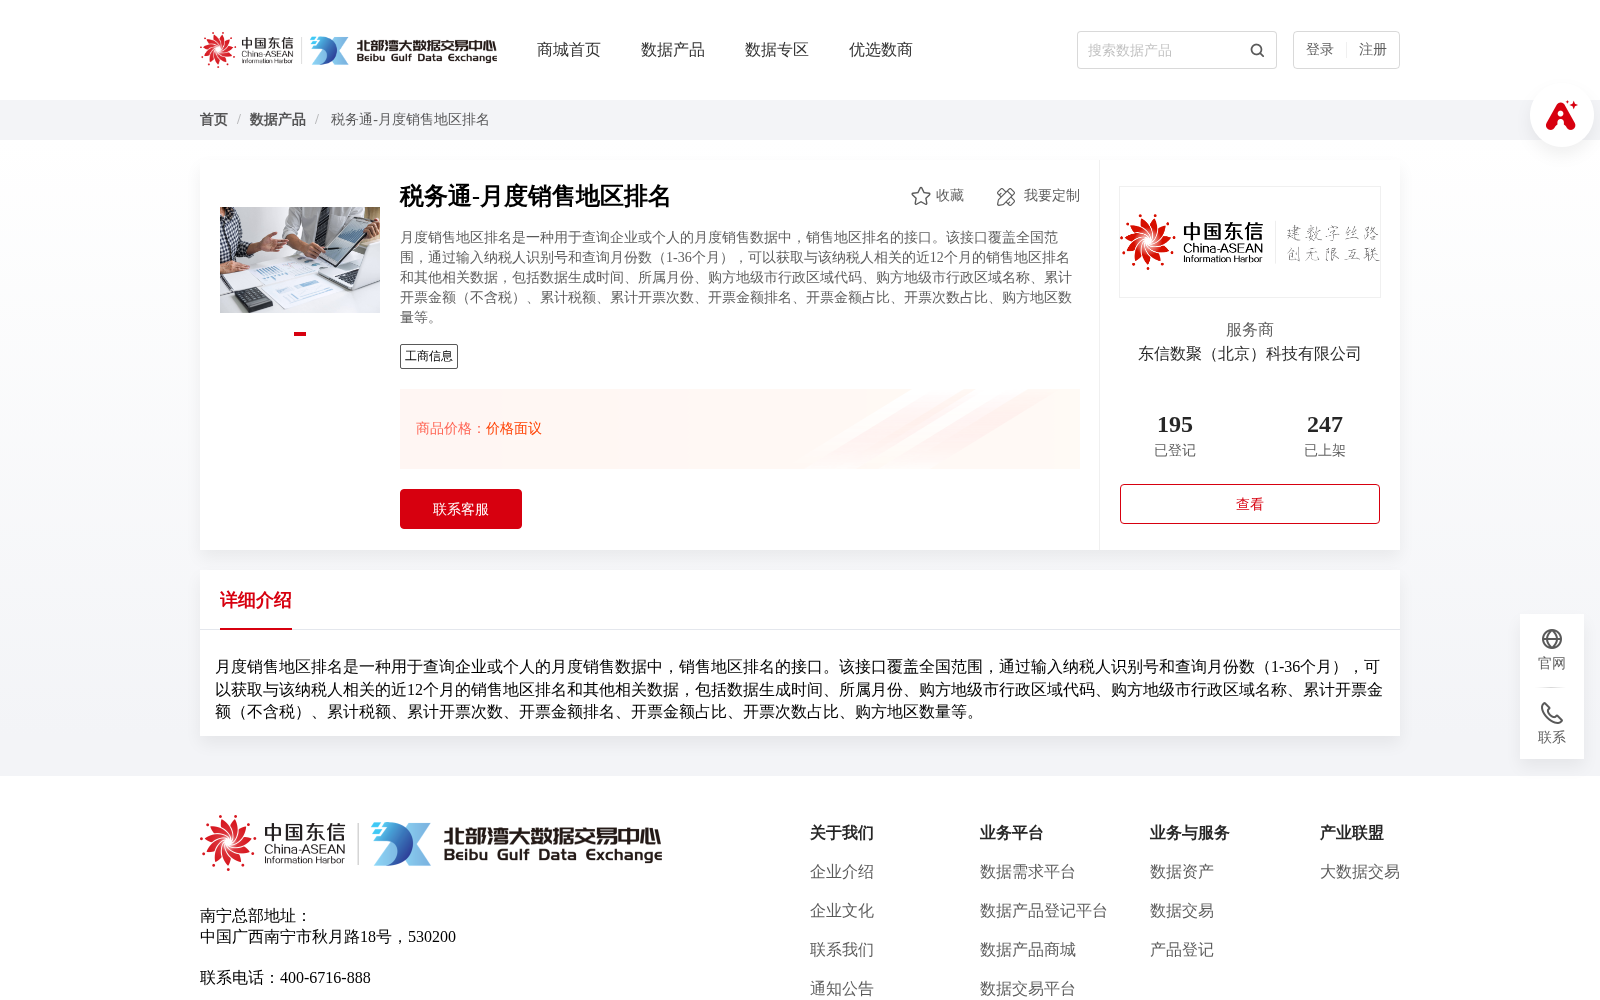Open 数据专区 navigation item
The image size is (1600, 1000).
coord(777,50)
